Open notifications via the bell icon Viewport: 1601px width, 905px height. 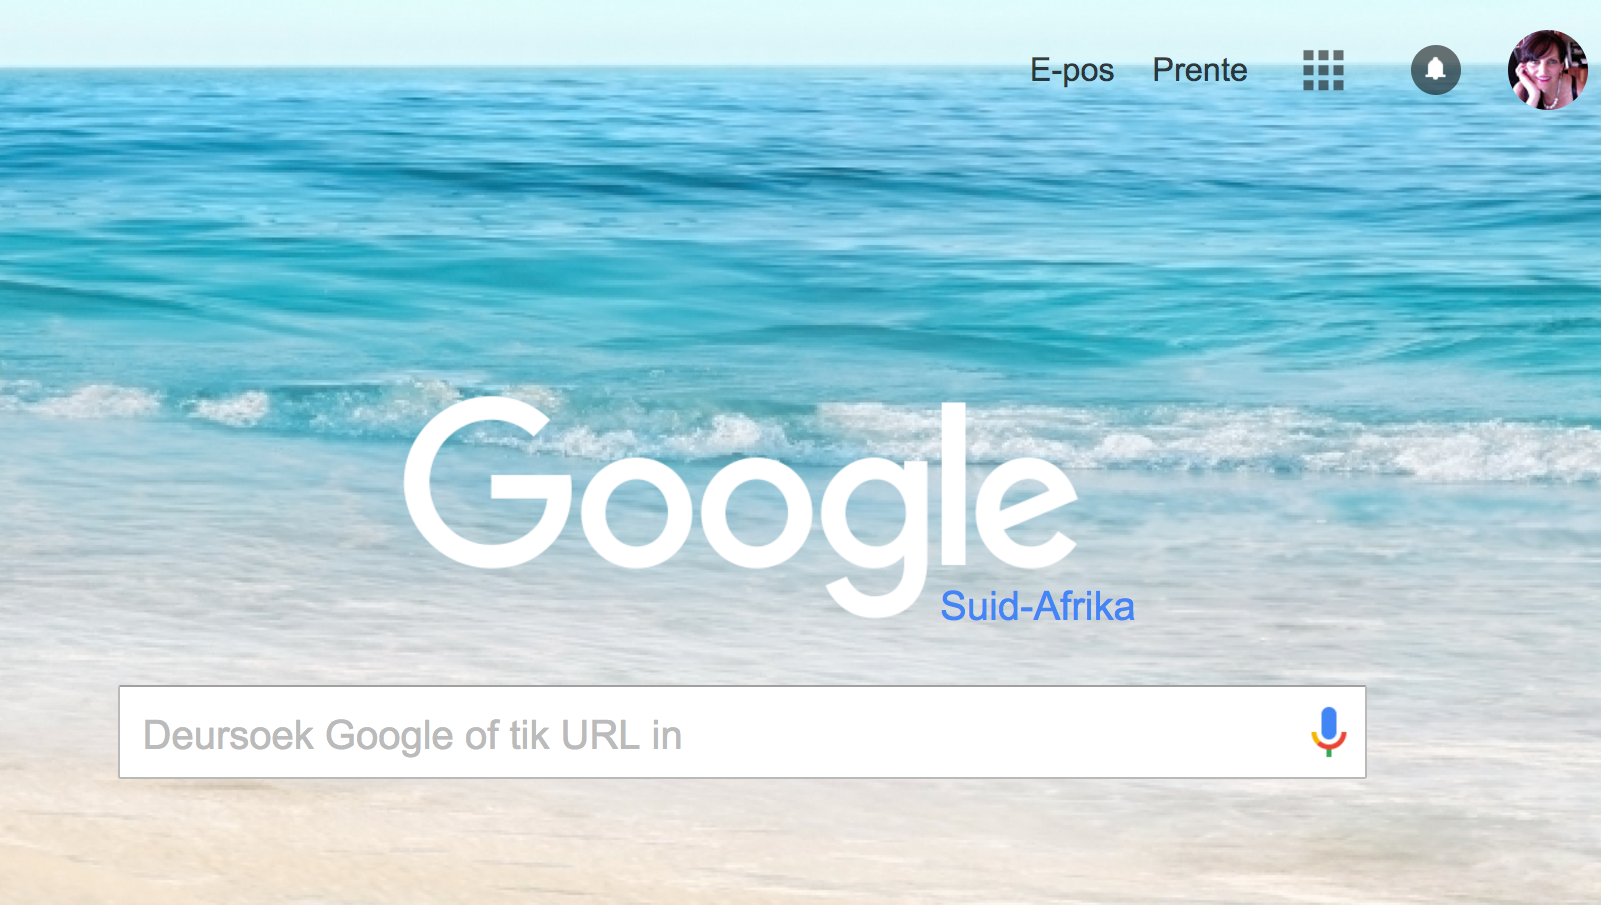pyautogui.click(x=1436, y=70)
